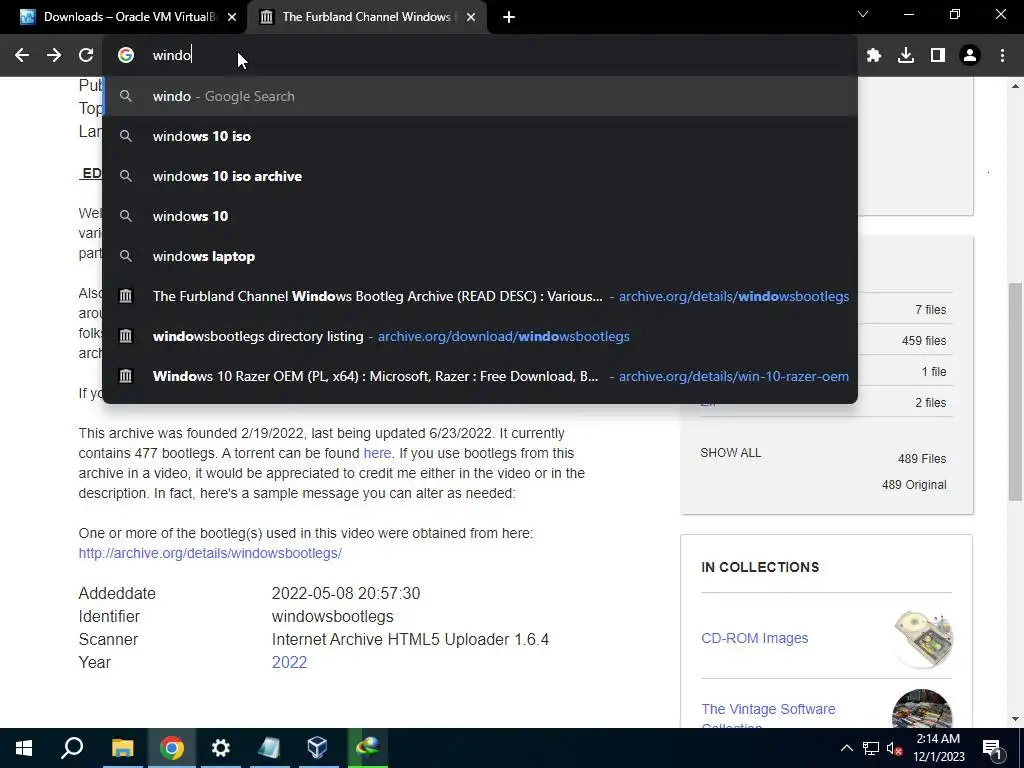Open Chrome downloads icon

(x=906, y=56)
